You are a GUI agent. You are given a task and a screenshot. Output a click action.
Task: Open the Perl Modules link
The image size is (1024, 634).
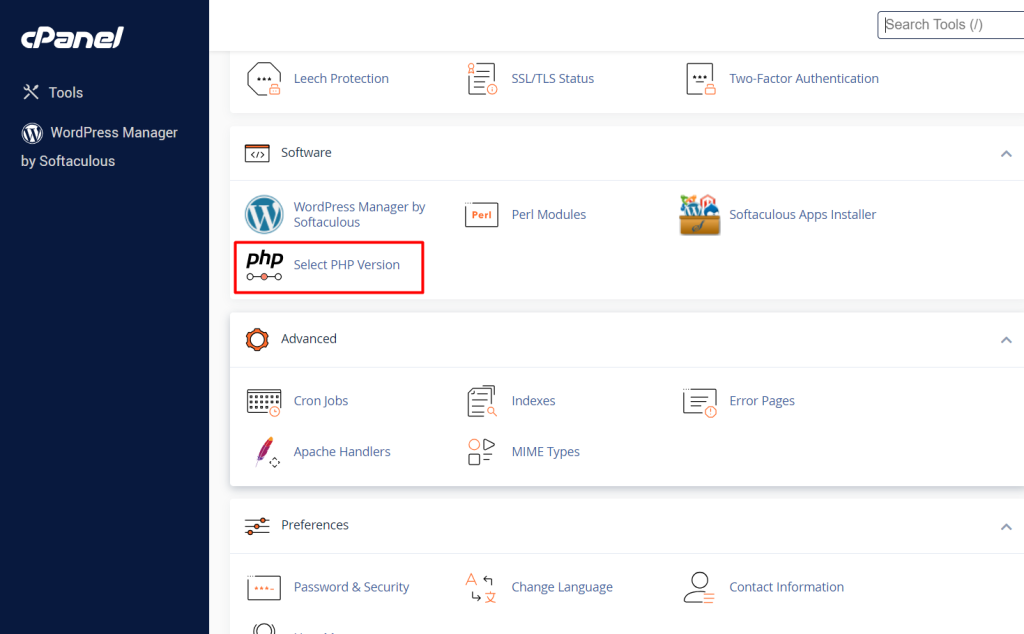tap(549, 214)
